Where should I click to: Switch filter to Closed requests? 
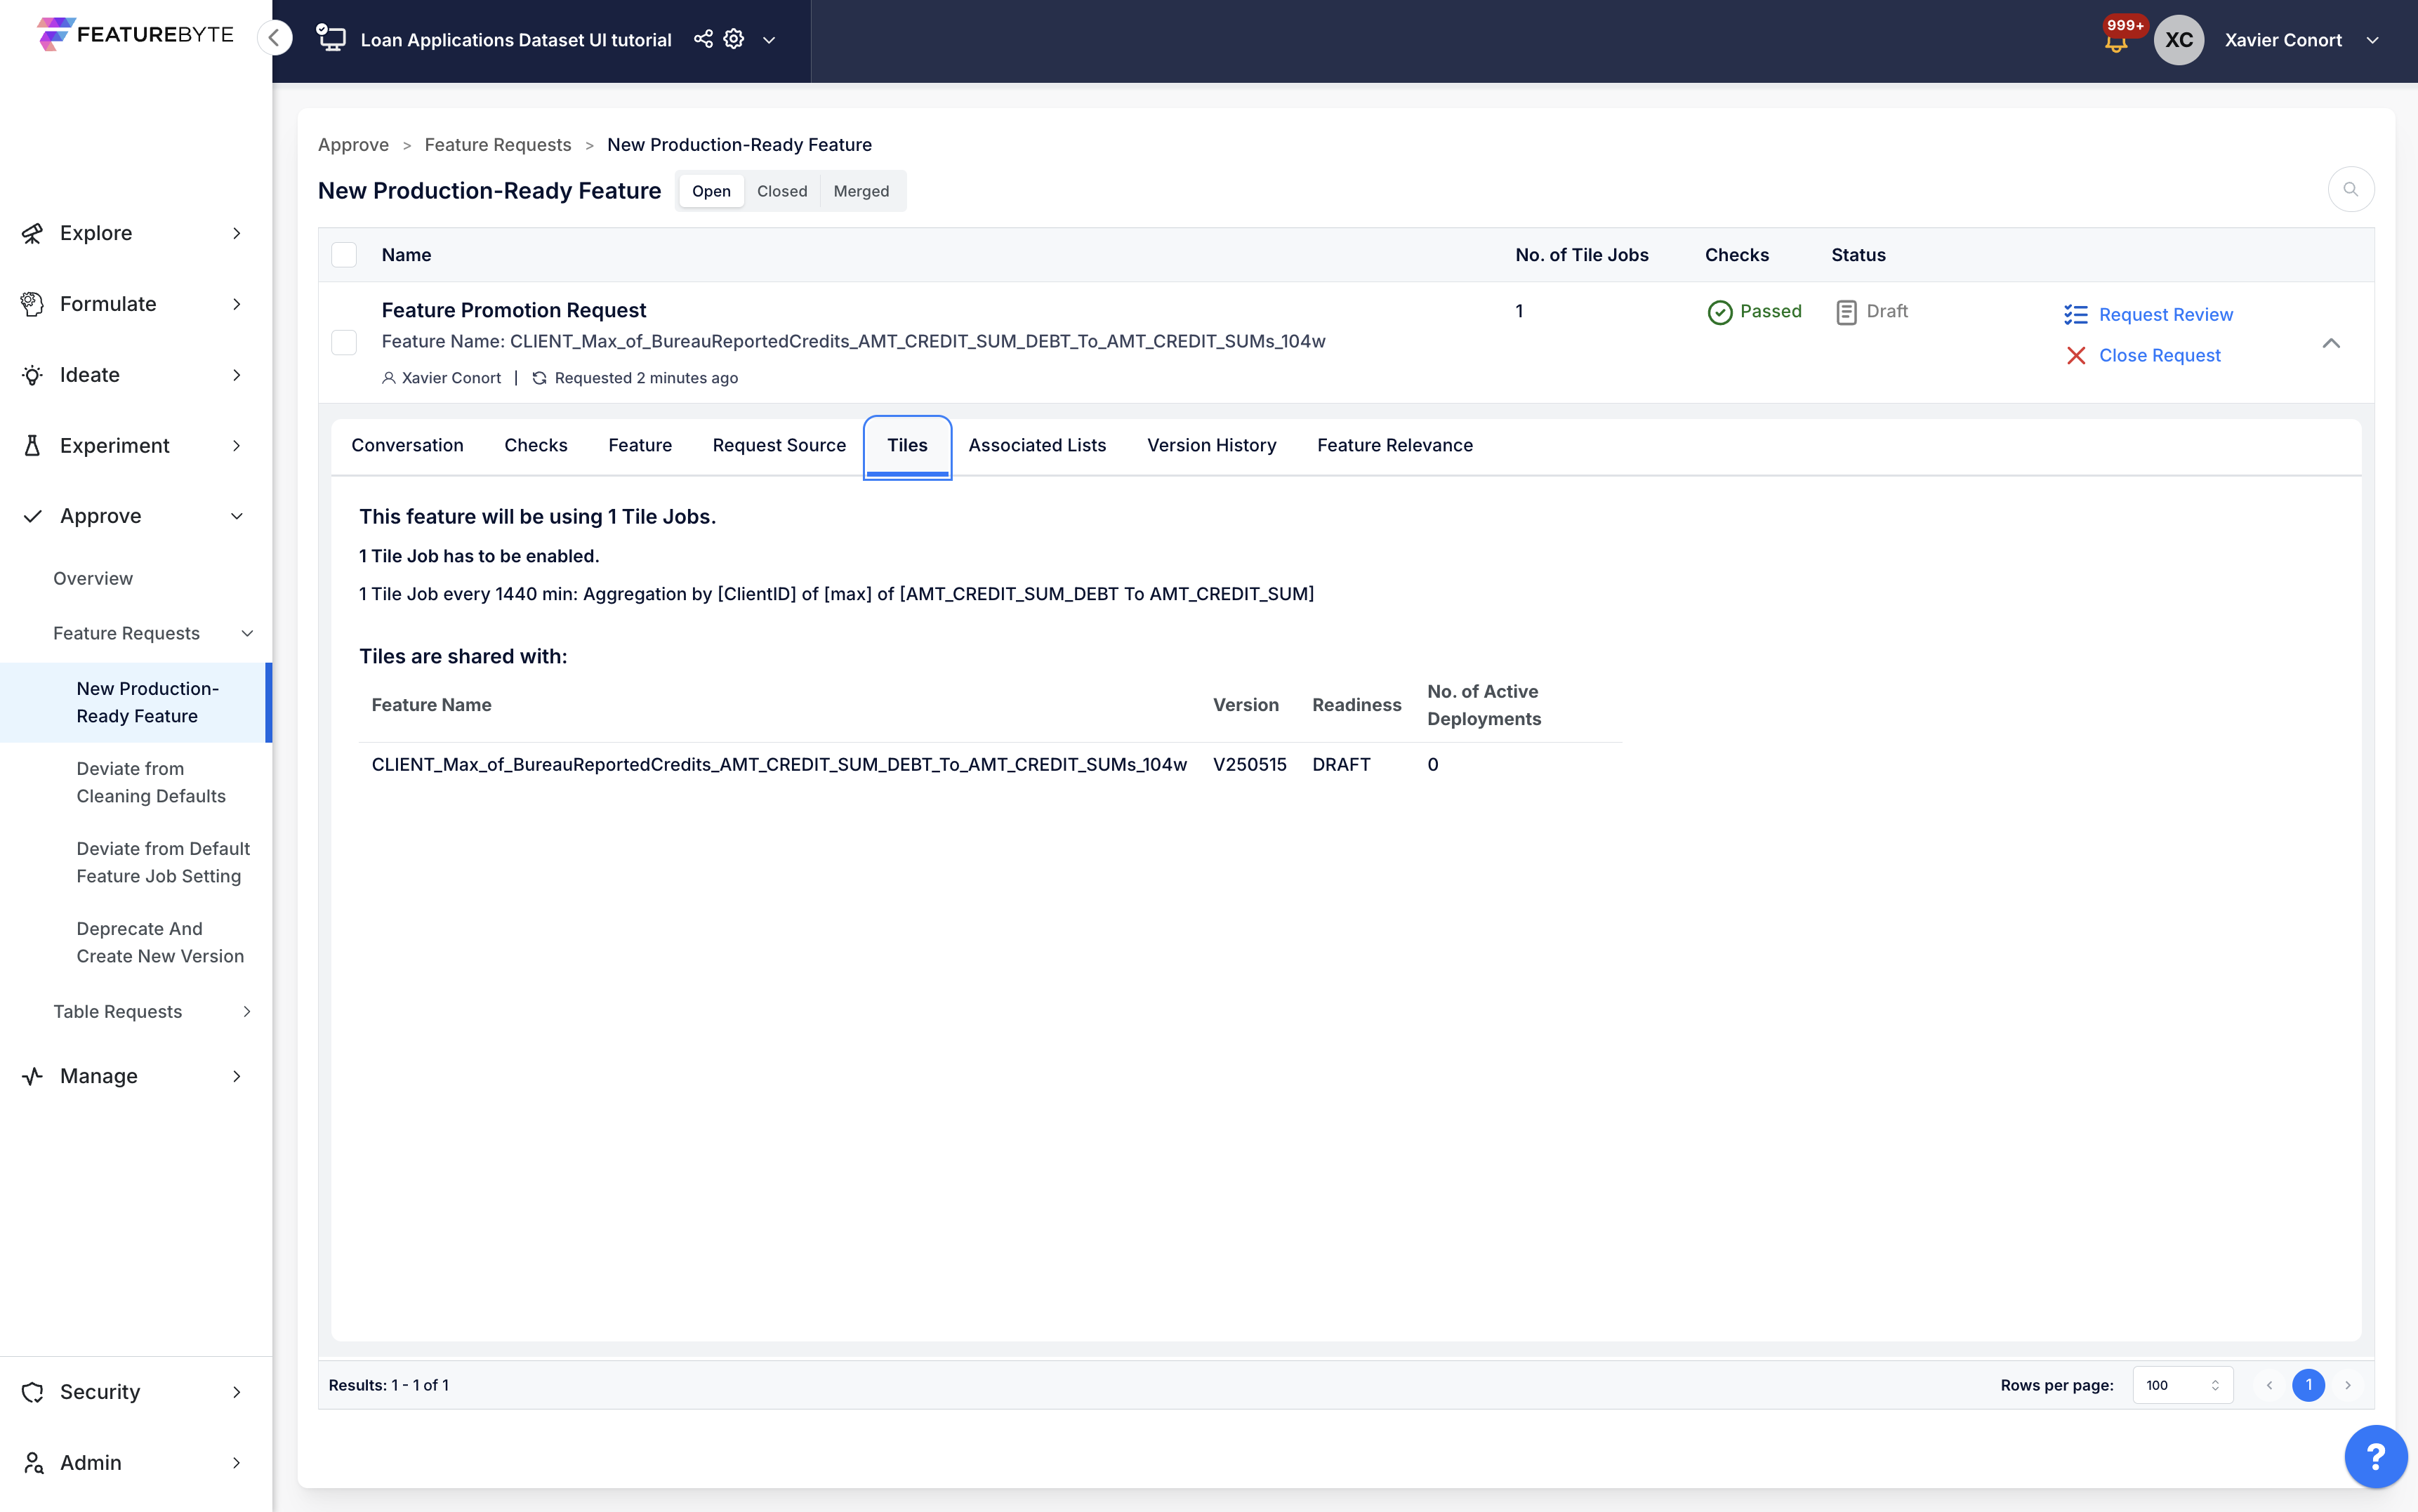[x=781, y=191]
